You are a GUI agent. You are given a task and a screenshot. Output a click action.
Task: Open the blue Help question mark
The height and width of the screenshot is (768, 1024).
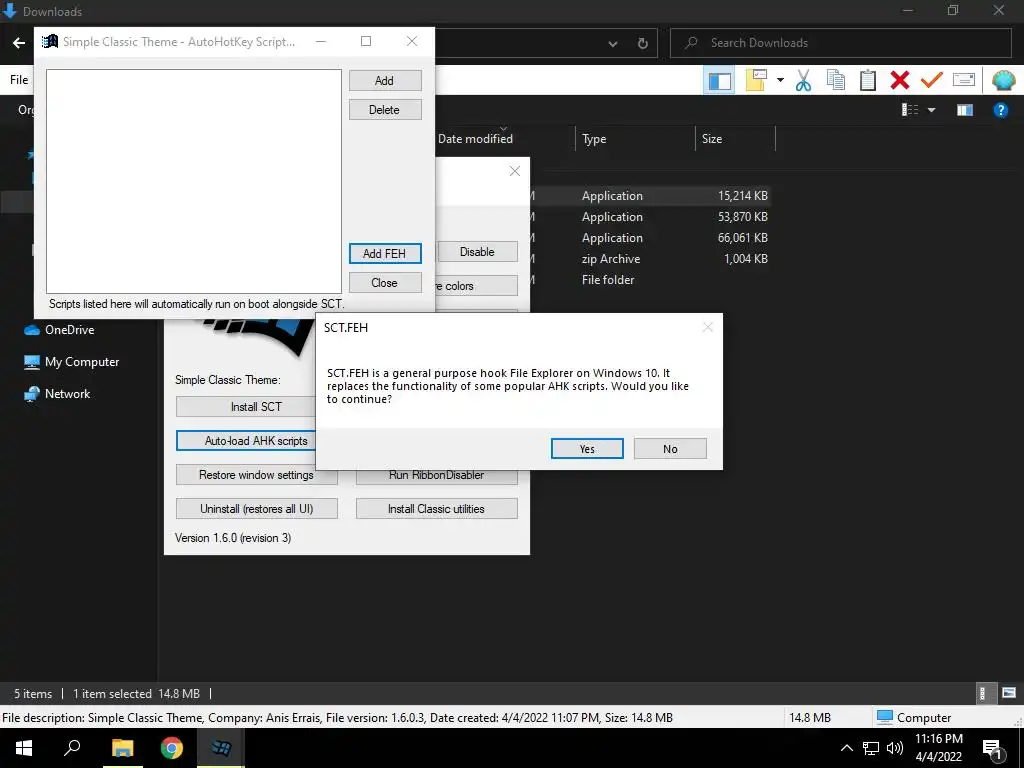coord(1000,110)
